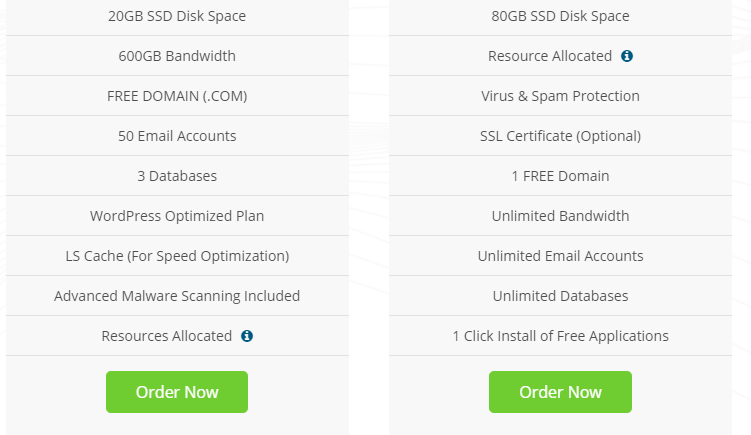
Task: Select the 80GB SSD Disk Space row
Action: (560, 16)
